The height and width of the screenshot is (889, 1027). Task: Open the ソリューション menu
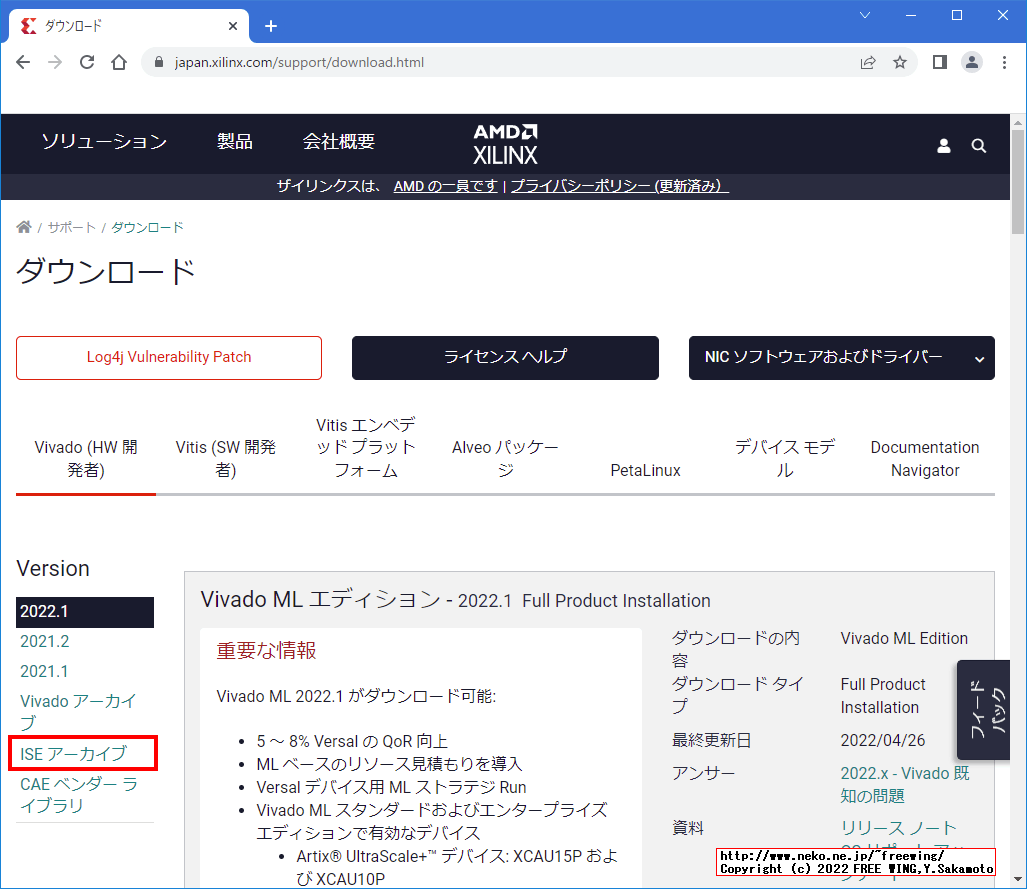104,143
